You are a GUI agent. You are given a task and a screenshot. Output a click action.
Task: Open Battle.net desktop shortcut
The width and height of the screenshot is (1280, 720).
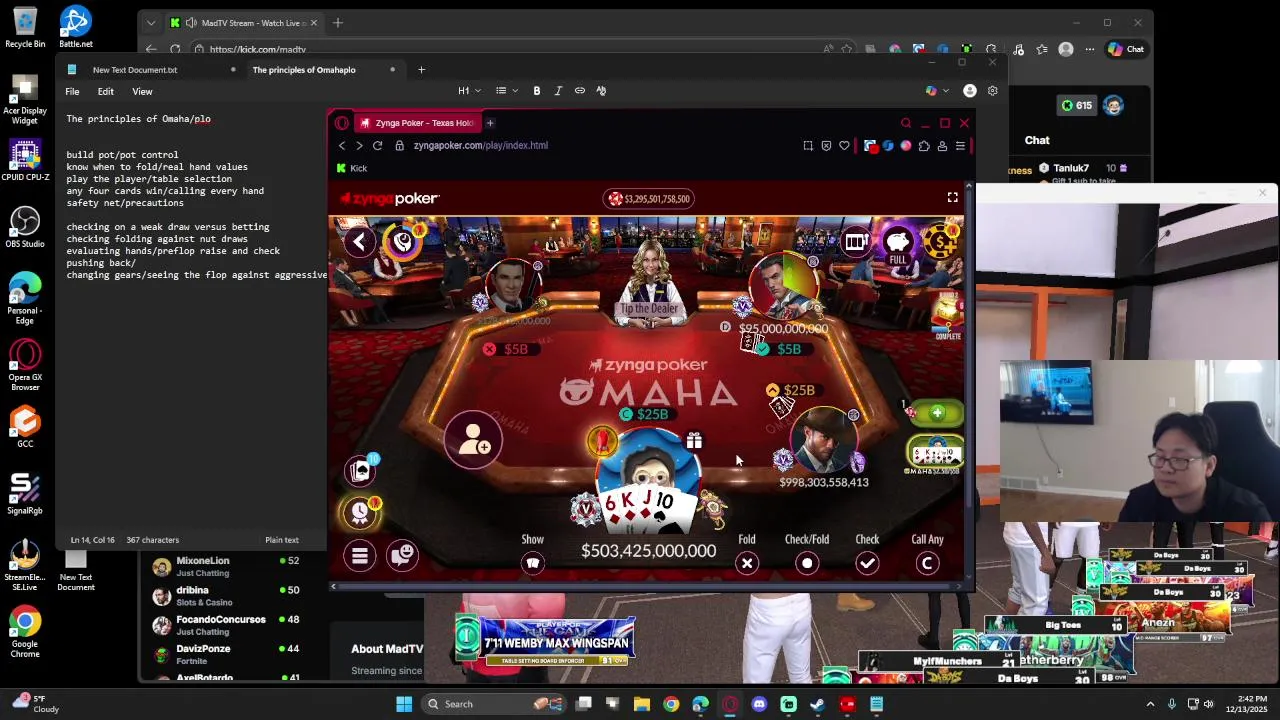tap(75, 27)
